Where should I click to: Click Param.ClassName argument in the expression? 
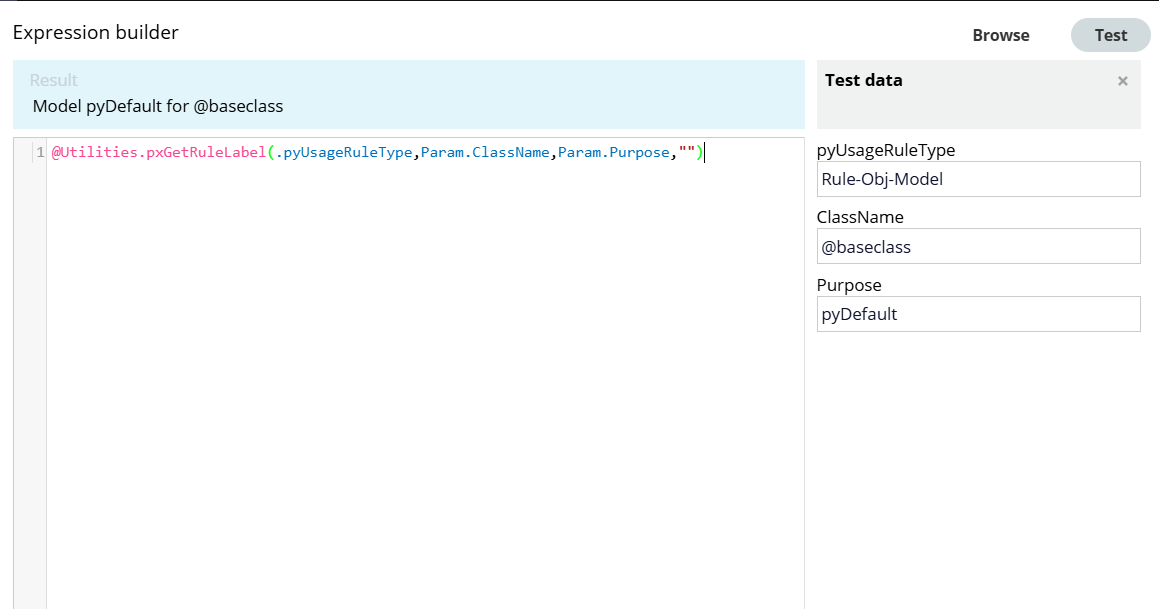[x=485, y=153]
